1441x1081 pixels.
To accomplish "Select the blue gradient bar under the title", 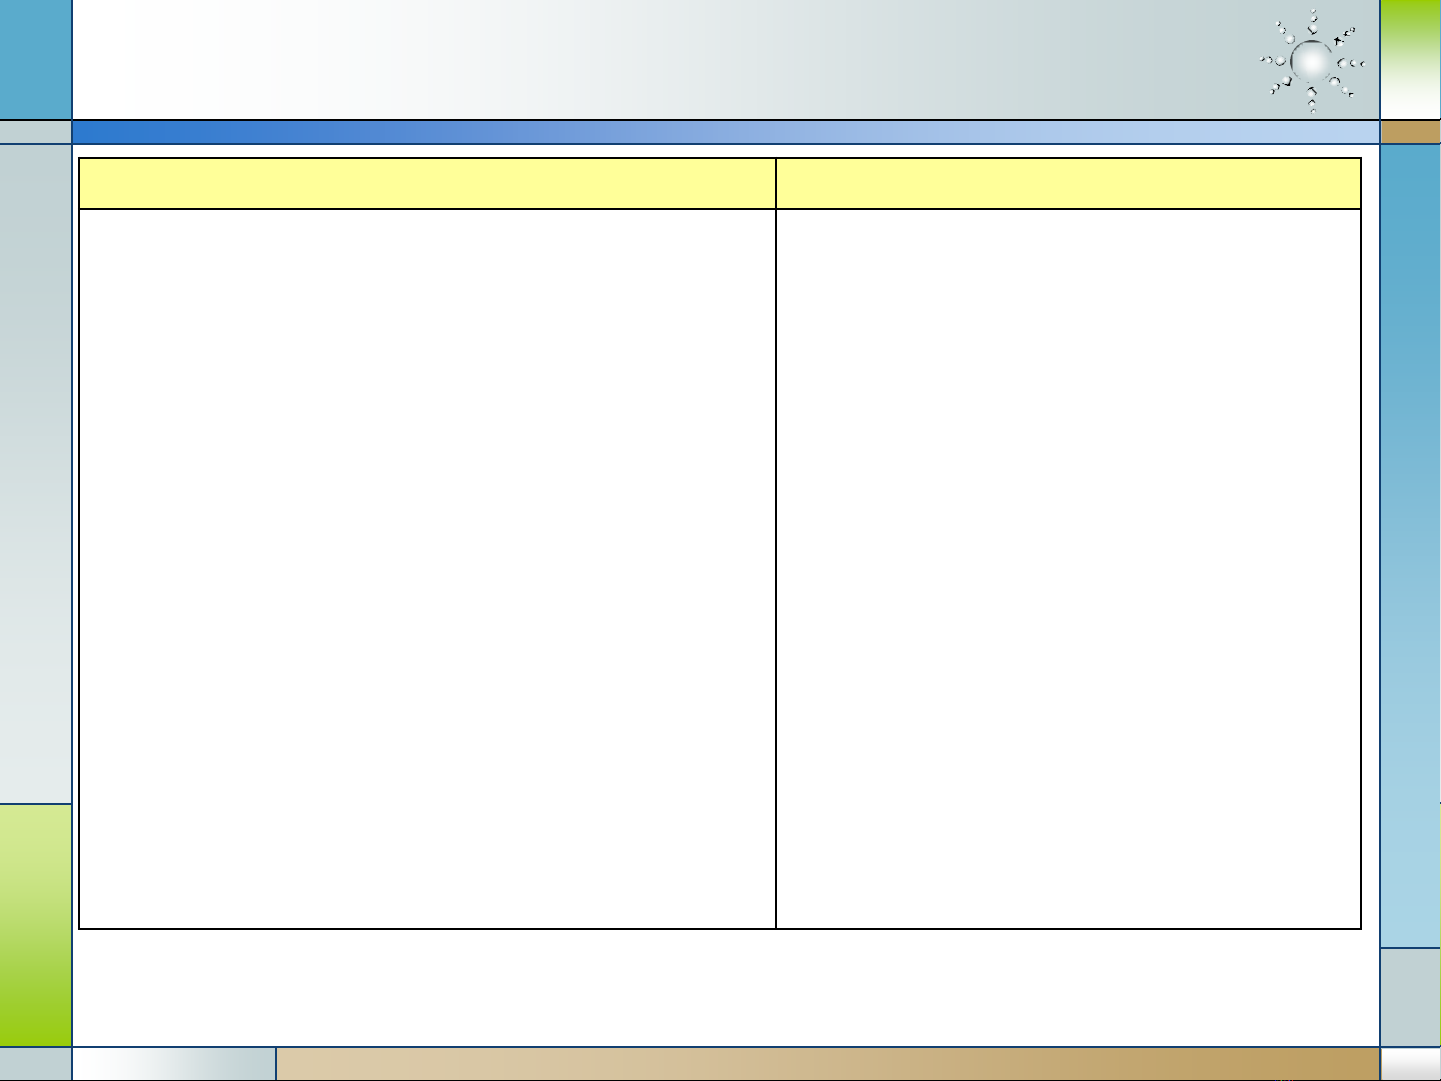I will click(x=726, y=132).
